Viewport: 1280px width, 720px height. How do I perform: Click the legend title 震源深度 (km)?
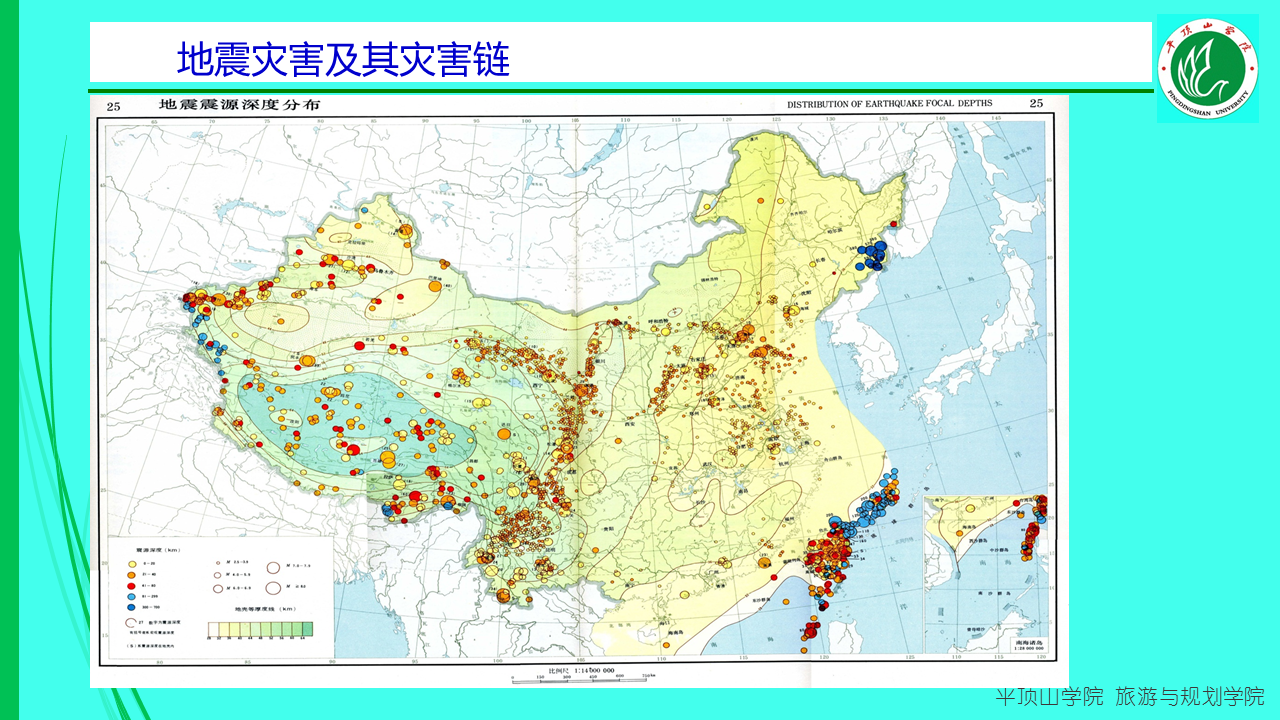(x=157, y=551)
